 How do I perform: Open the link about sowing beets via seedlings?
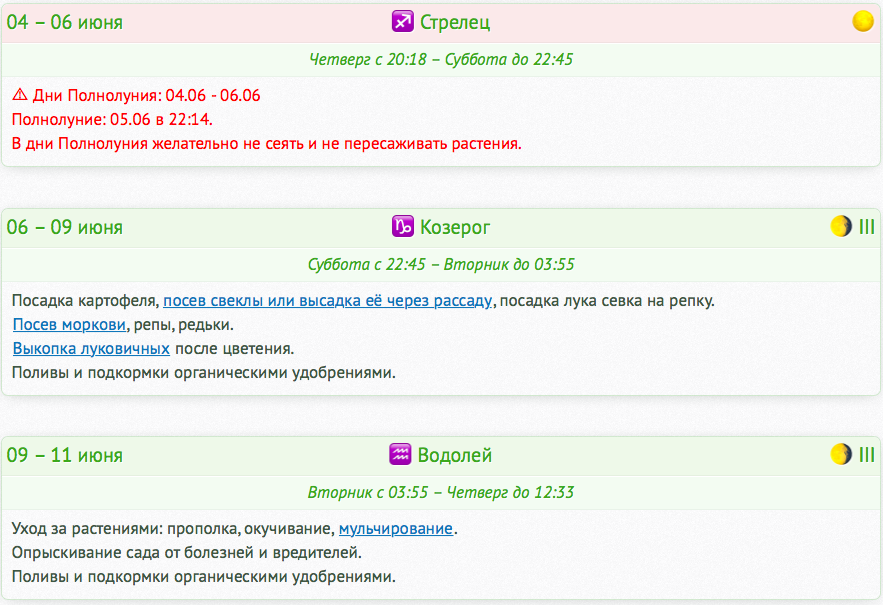328,301
